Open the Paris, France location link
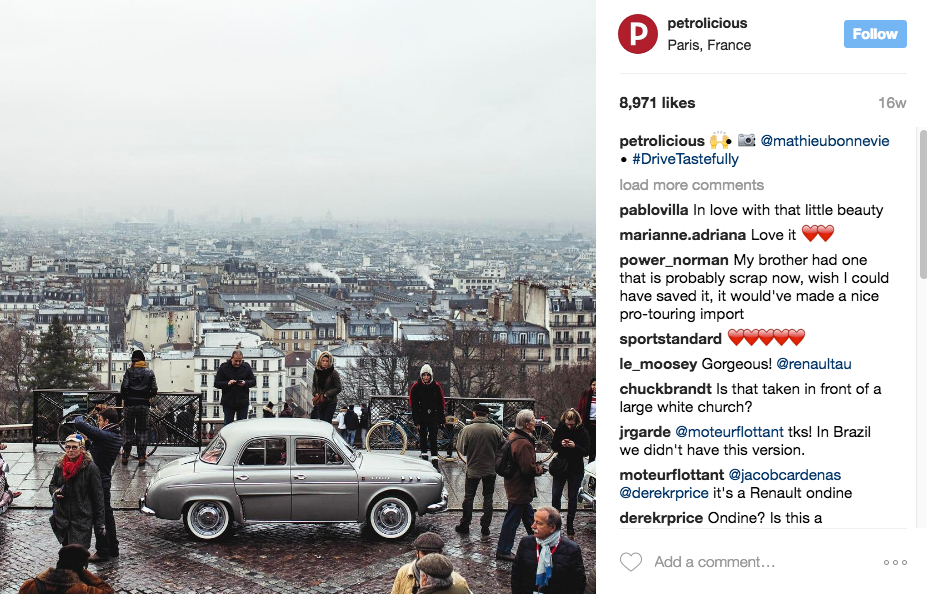 tap(709, 46)
